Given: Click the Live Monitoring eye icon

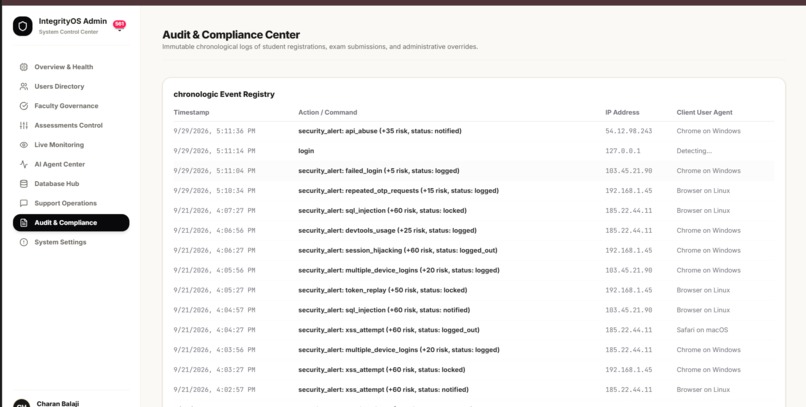Looking at the screenshot, I should 24,145.
